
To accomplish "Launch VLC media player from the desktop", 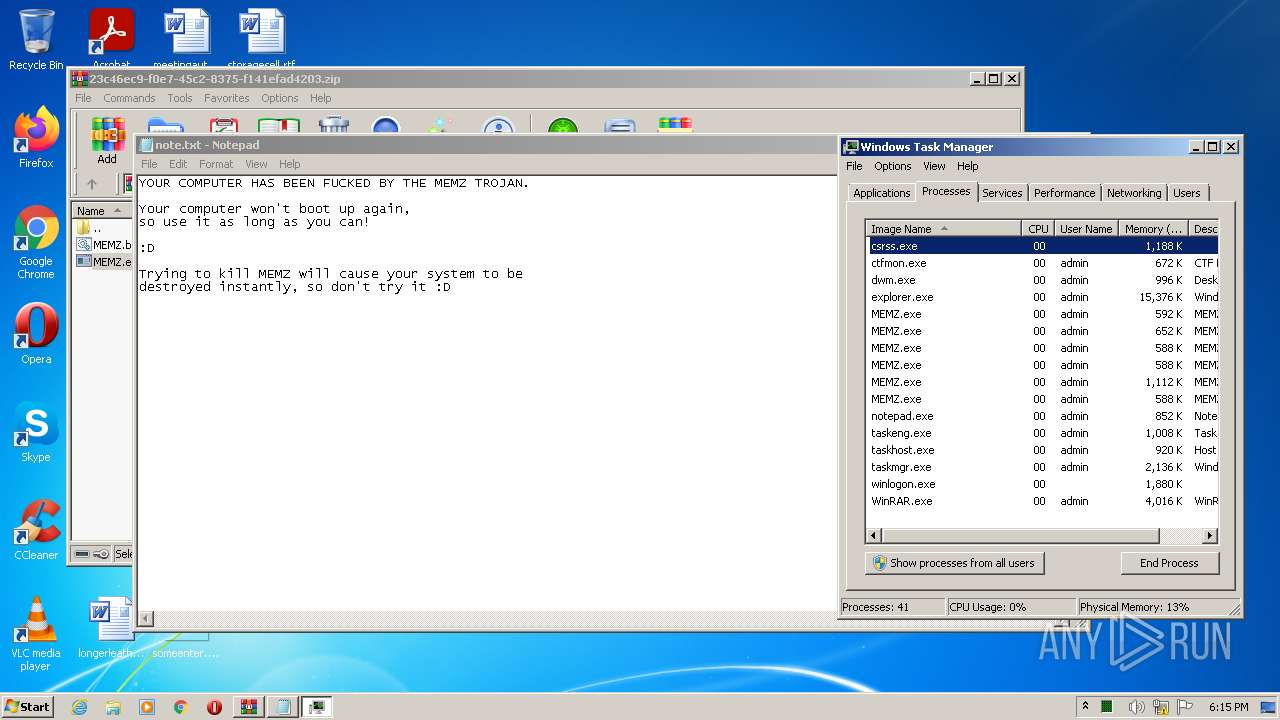I will point(36,634).
